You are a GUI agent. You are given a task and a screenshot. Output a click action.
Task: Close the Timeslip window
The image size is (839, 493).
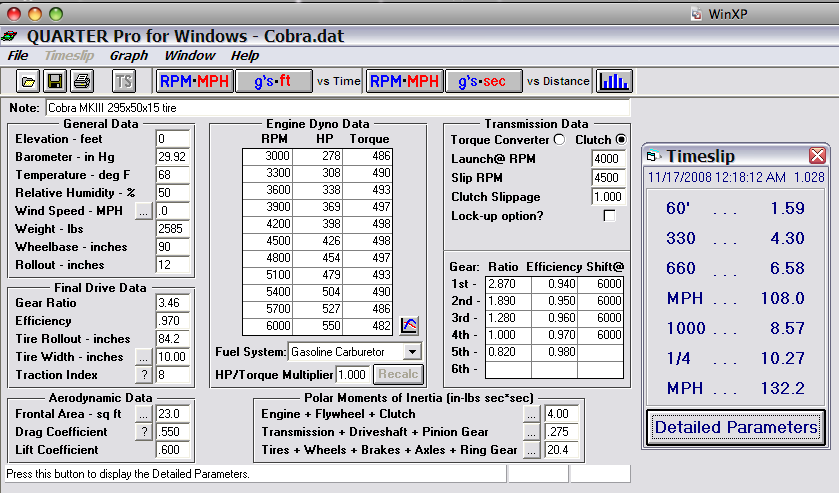pyautogui.click(x=817, y=155)
